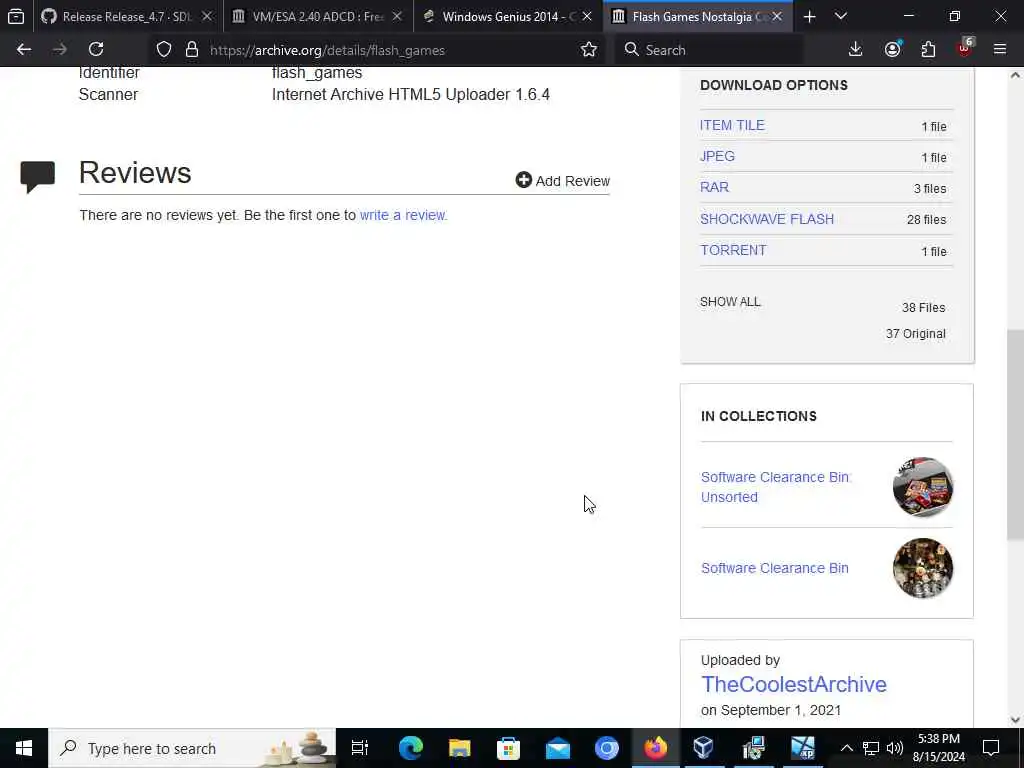The width and height of the screenshot is (1024, 768).
Task: Expand ITEM TILE download option
Action: (732, 125)
